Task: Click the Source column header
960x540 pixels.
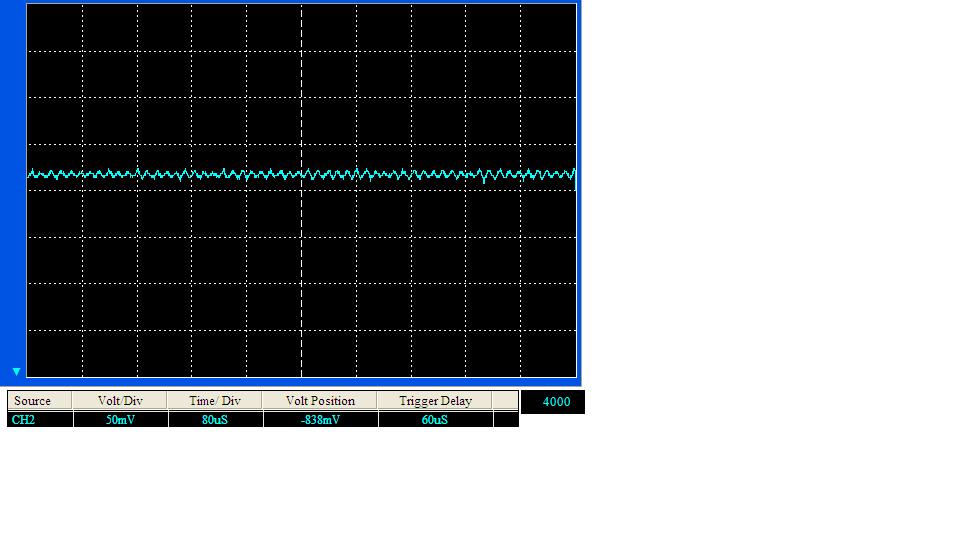Action: coord(40,400)
